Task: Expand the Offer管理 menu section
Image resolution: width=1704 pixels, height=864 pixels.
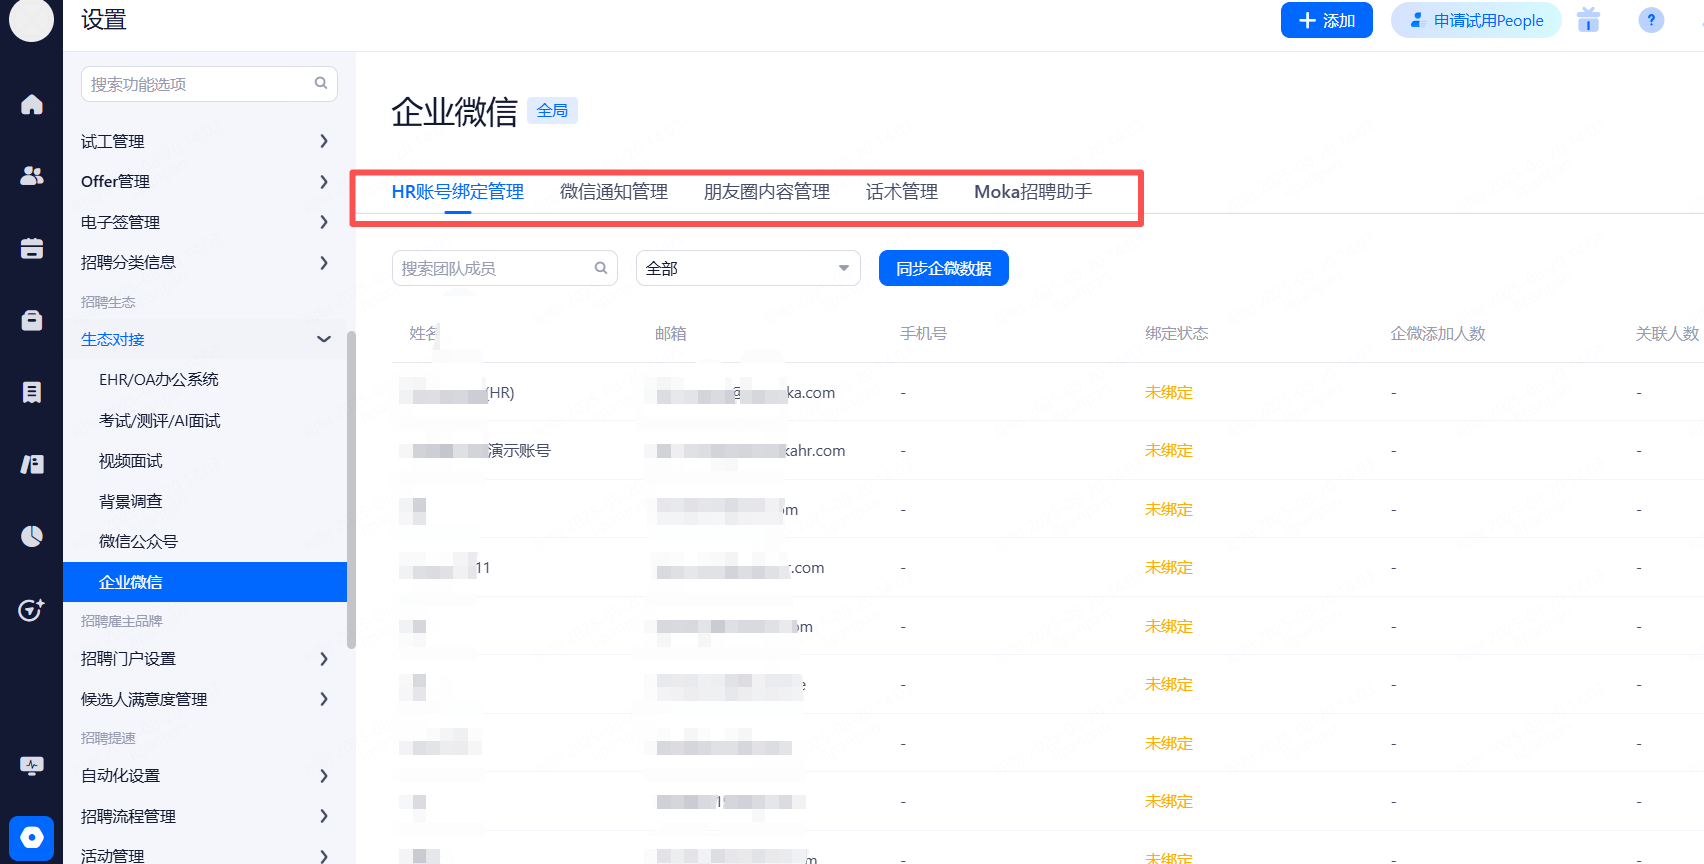Action: click(205, 181)
